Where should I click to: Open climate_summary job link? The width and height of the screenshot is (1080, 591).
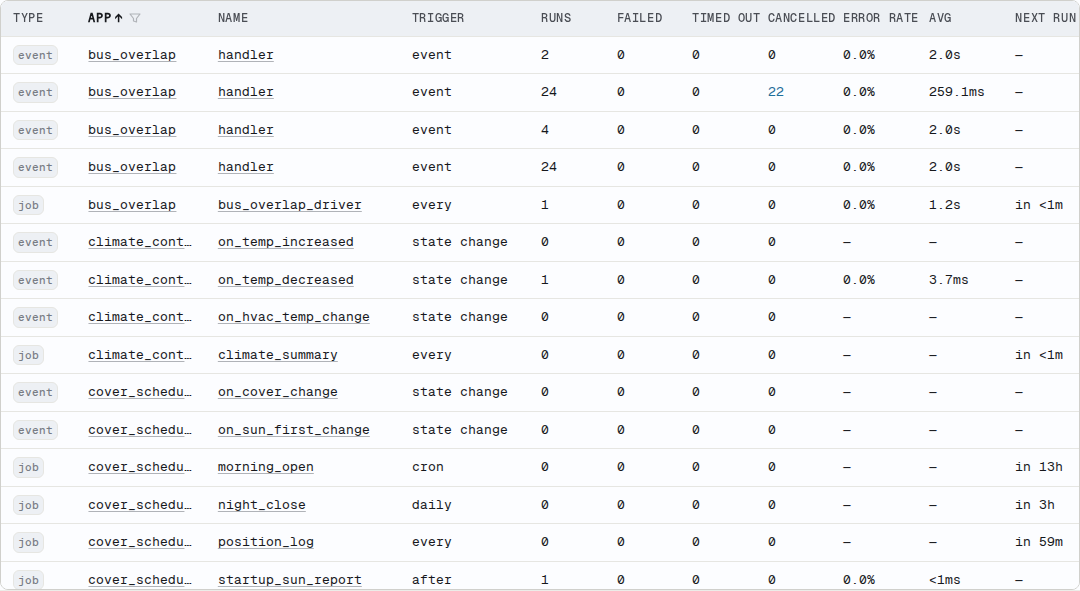[278, 355]
